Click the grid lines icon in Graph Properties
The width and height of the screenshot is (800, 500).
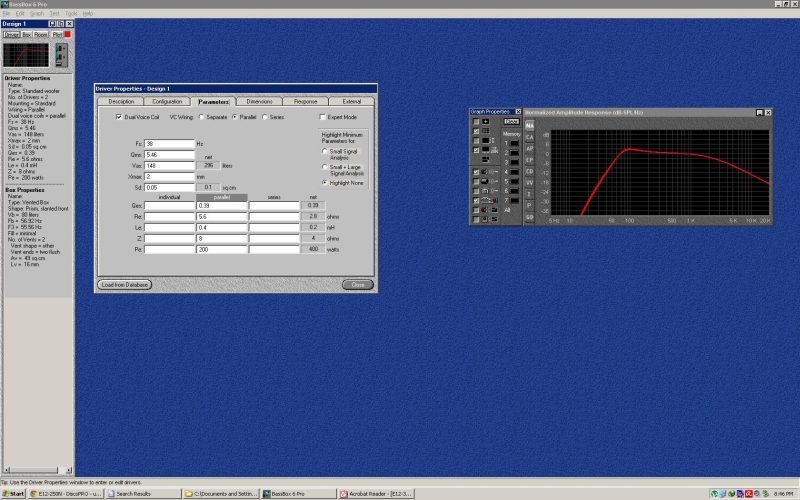click(486, 131)
